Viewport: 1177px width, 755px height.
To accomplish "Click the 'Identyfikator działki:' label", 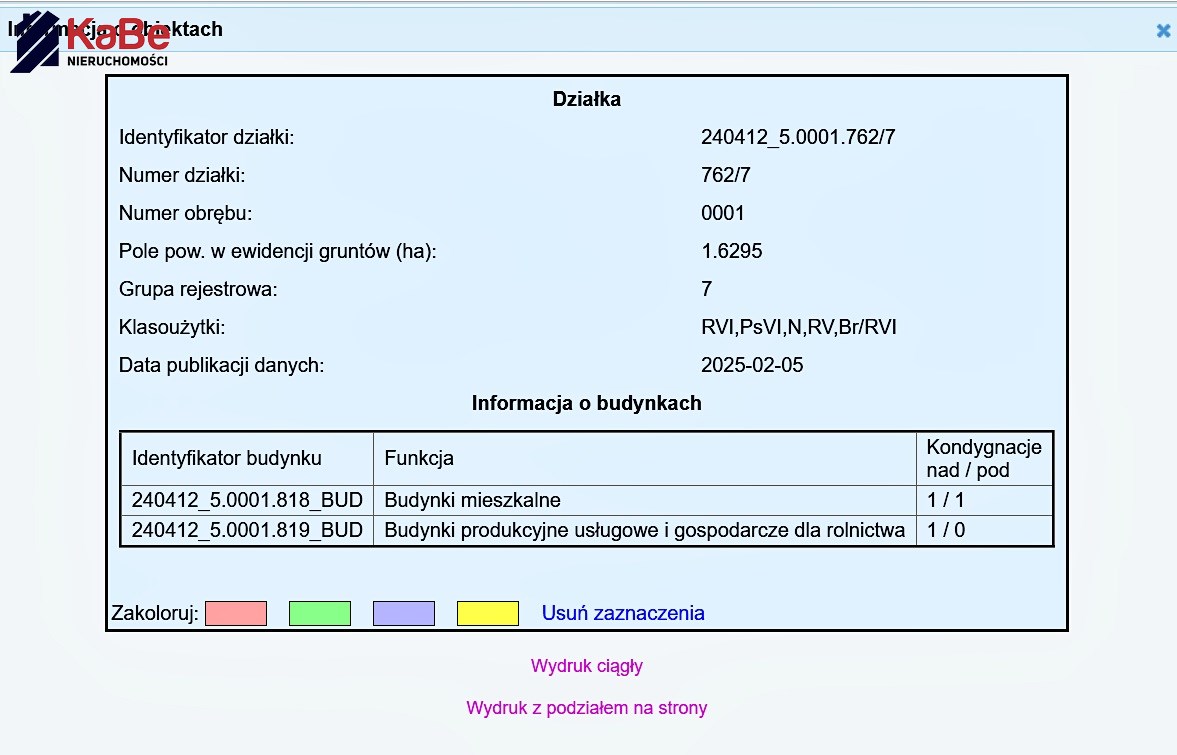I will pos(206,137).
